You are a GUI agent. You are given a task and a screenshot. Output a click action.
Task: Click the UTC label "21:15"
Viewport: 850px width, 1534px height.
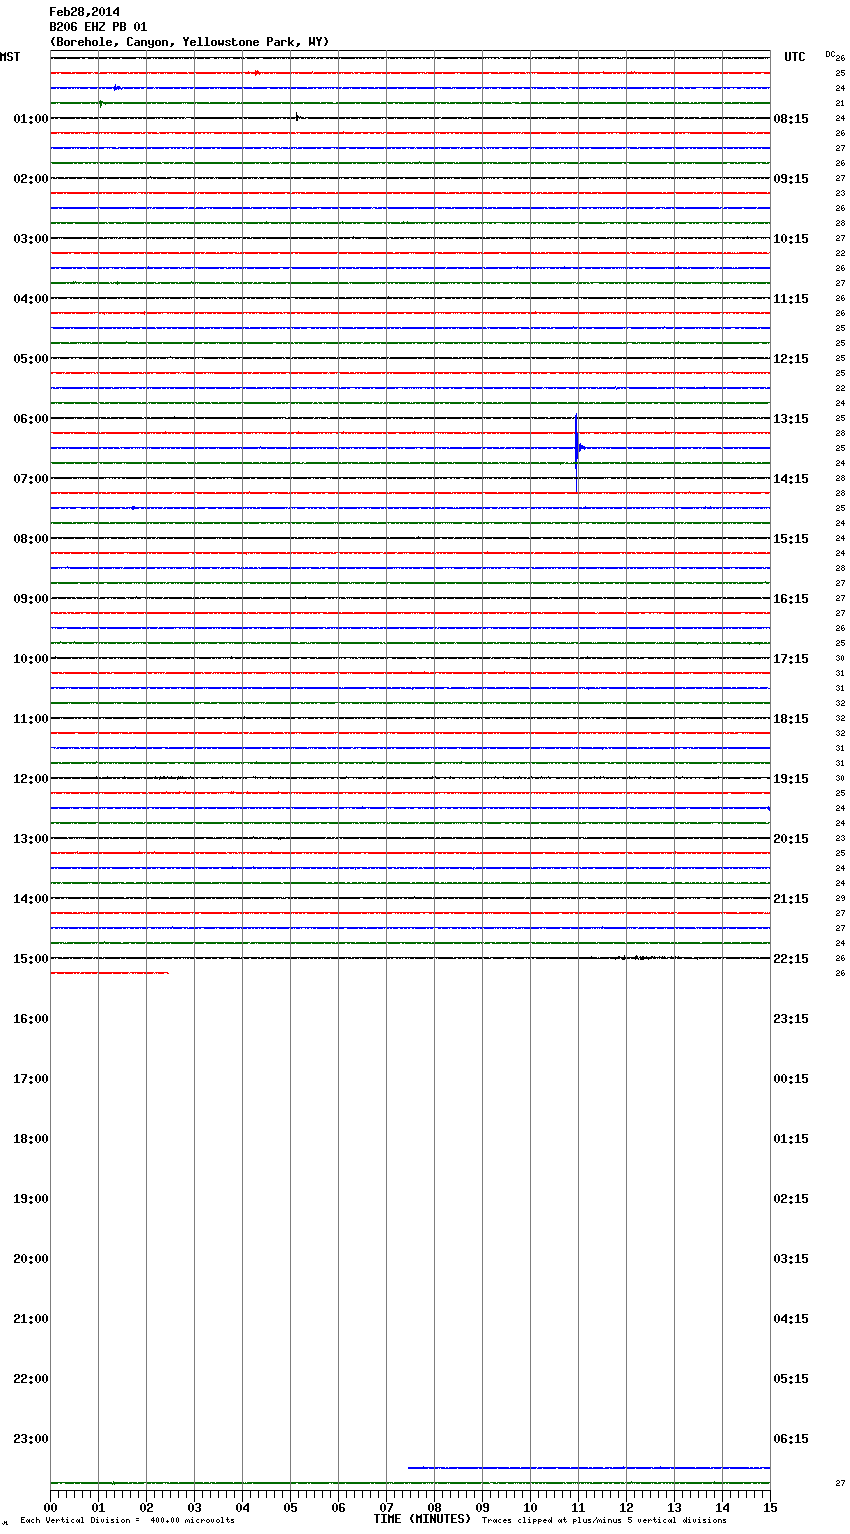pyautogui.click(x=791, y=899)
